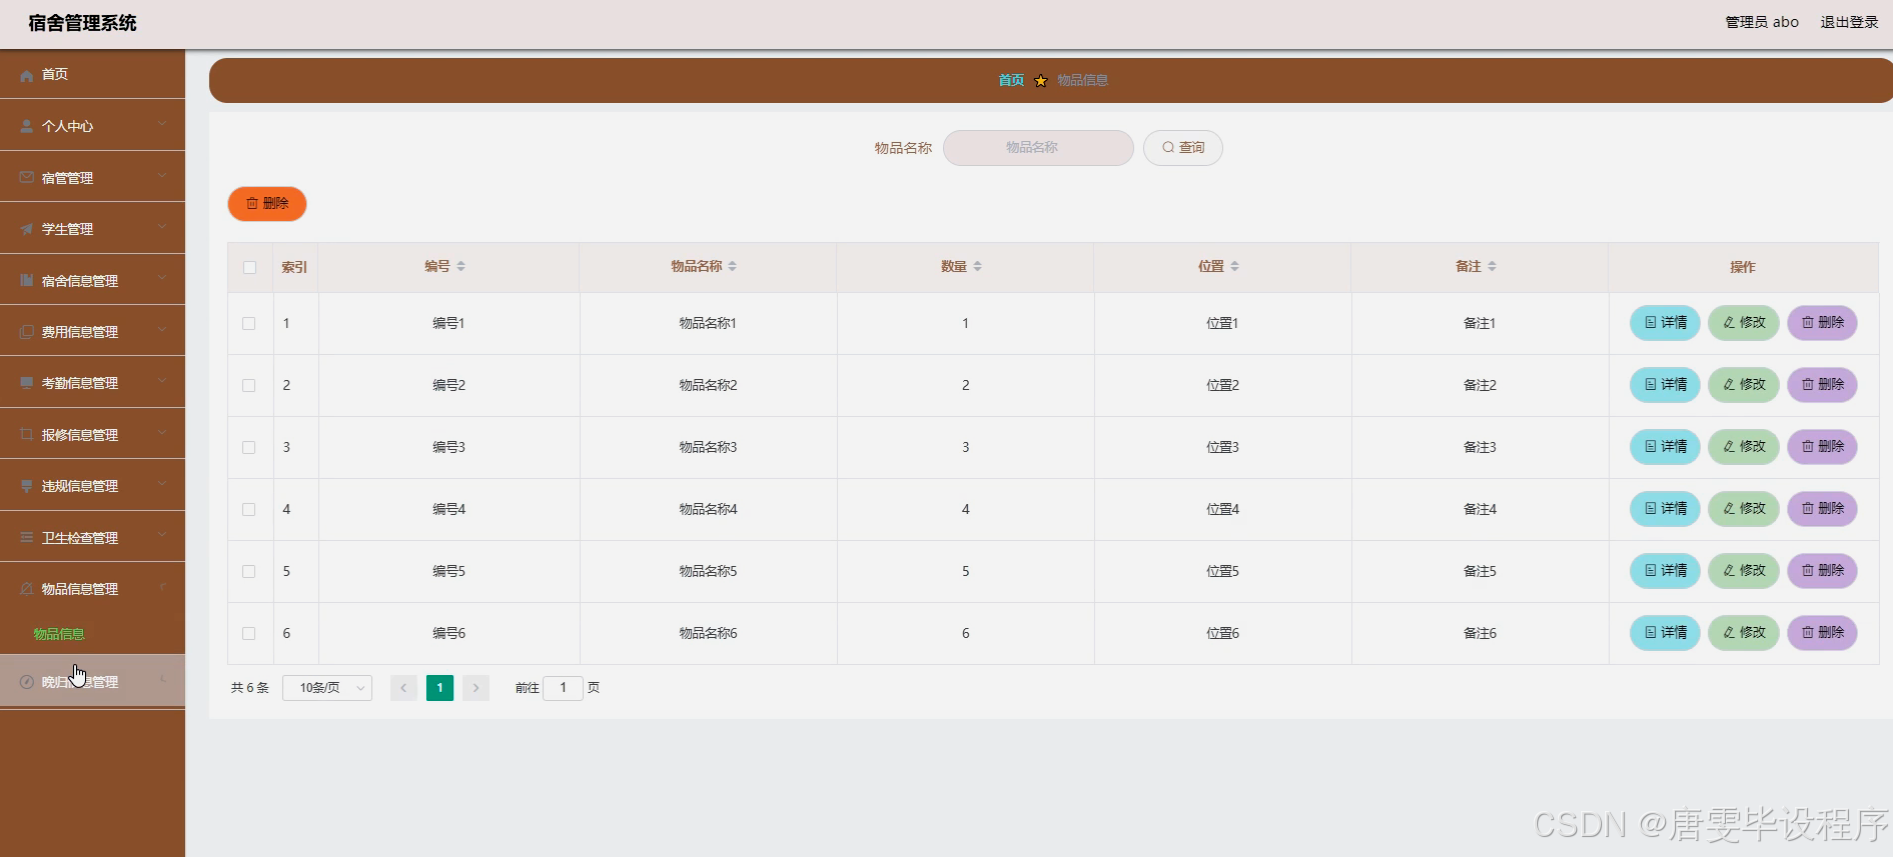Click the crop icon beside 报修信息管理
The width and height of the screenshot is (1893, 857).
pyautogui.click(x=27, y=435)
